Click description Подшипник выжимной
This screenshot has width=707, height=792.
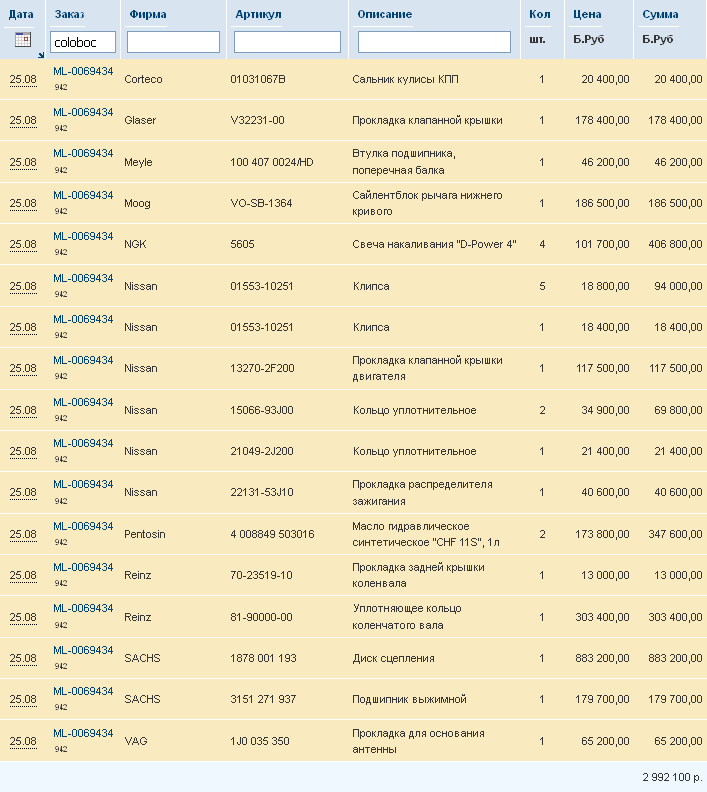pos(410,700)
